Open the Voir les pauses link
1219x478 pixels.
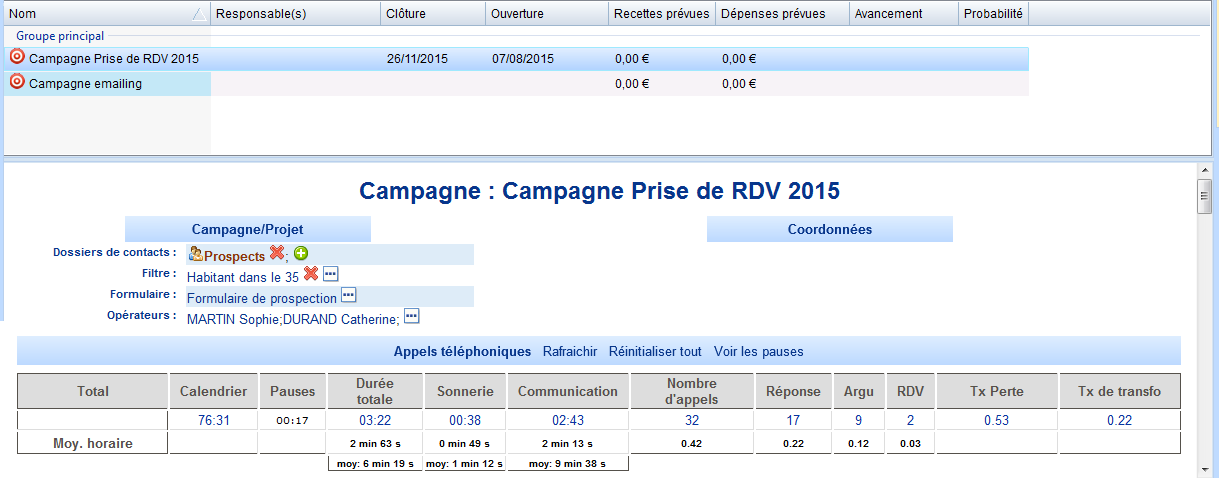coord(759,352)
